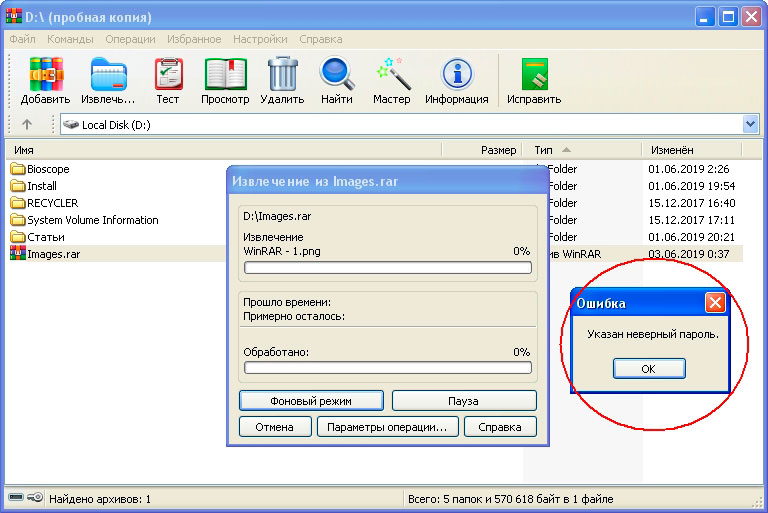Minimize the WinRAR window

click(x=704, y=17)
